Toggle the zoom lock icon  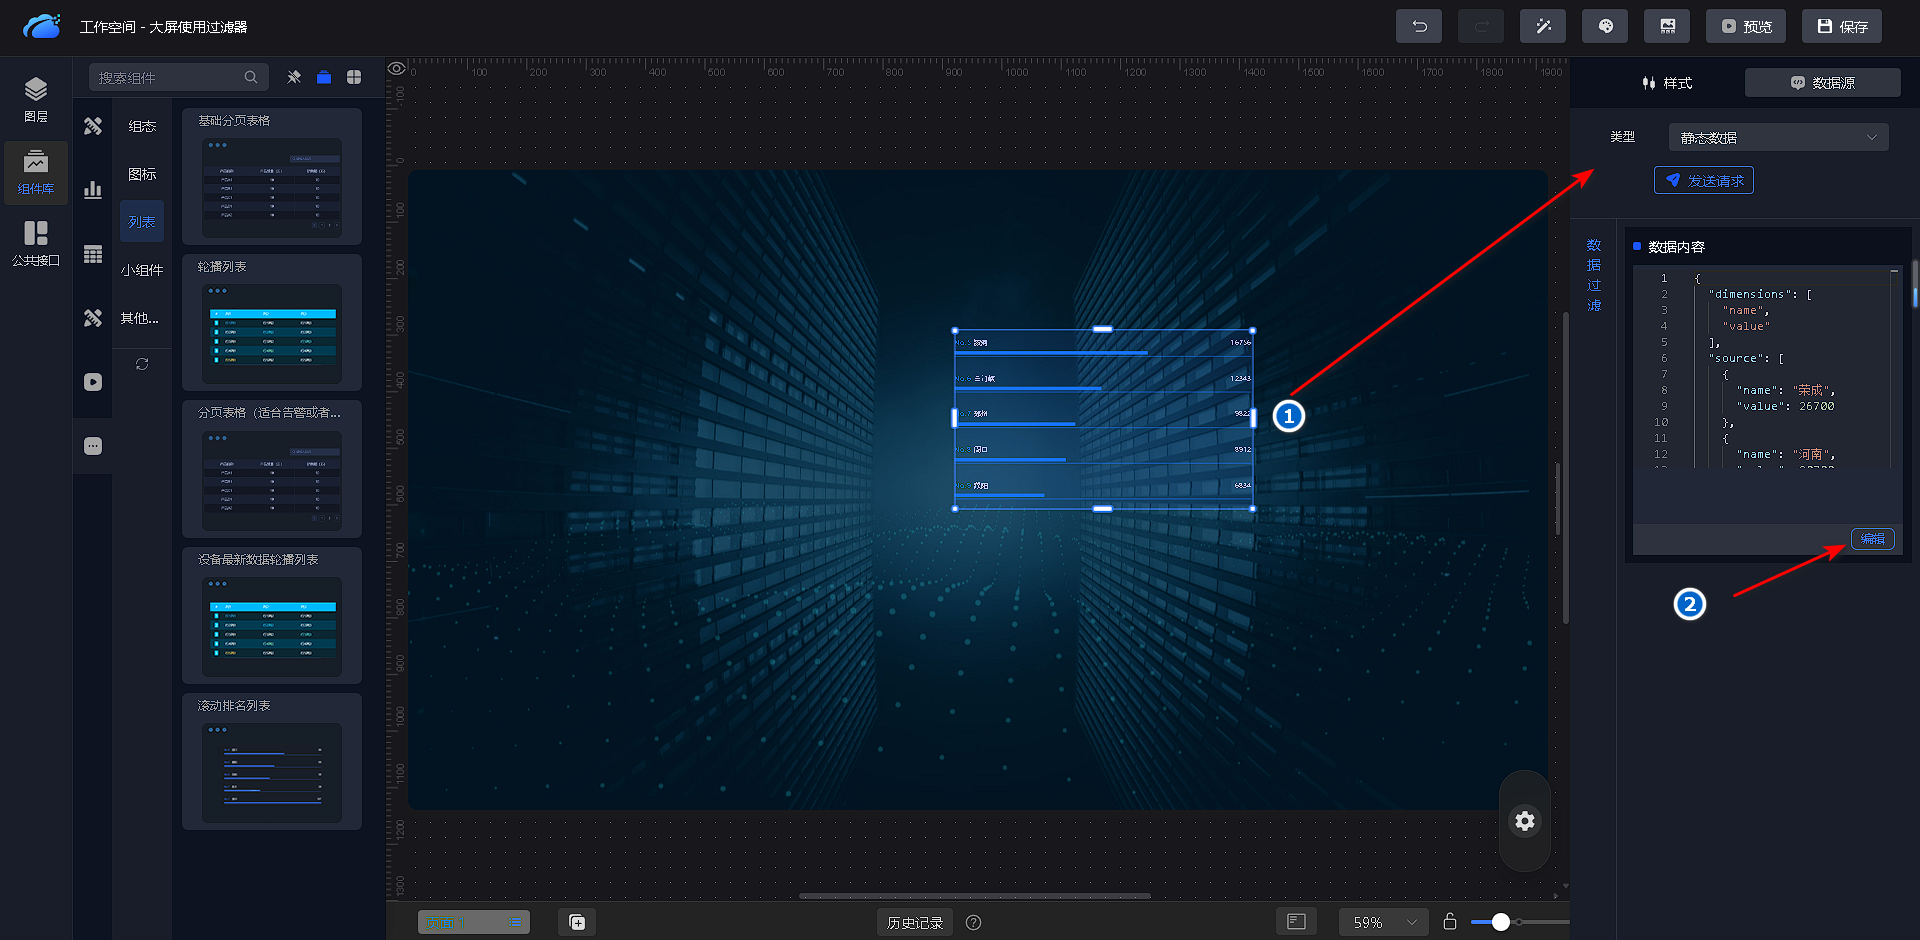1449,922
